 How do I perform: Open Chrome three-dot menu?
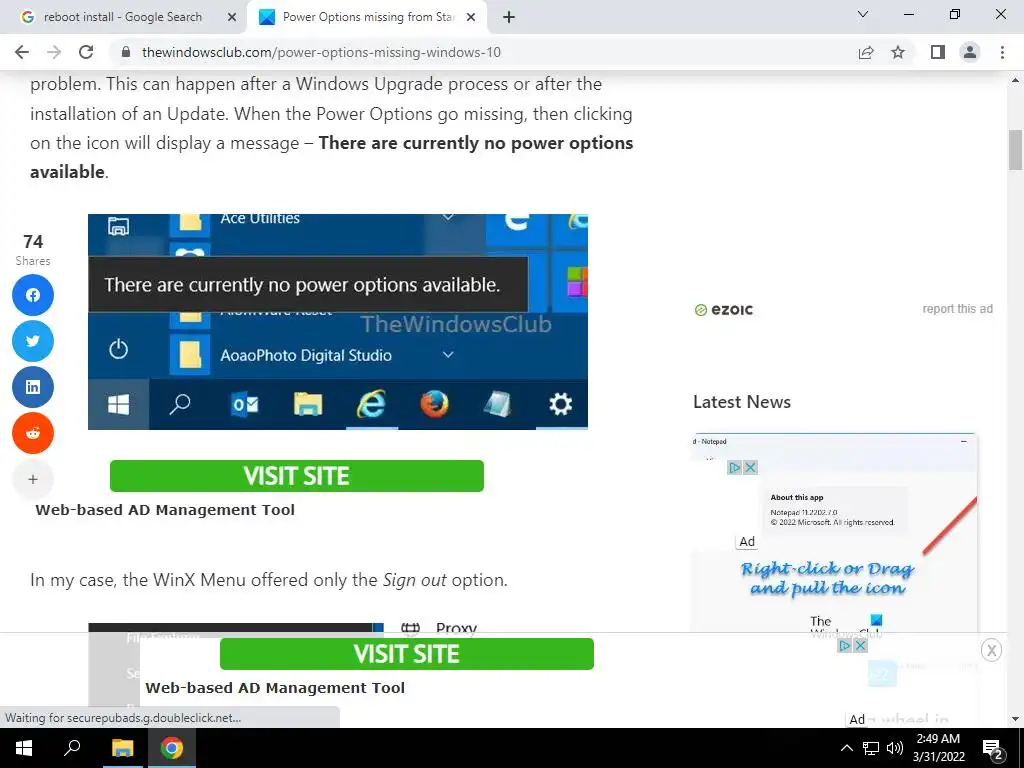(1002, 52)
